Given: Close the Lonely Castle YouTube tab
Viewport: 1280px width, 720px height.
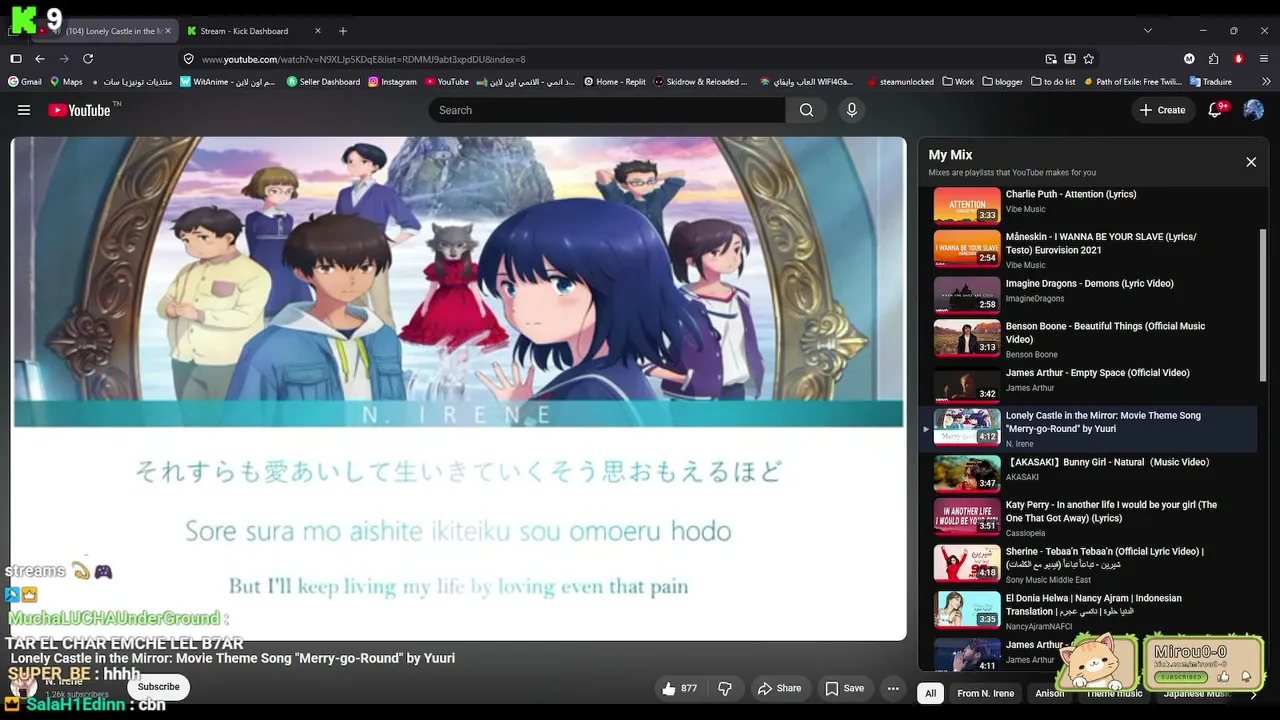Looking at the screenshot, I should (168, 31).
